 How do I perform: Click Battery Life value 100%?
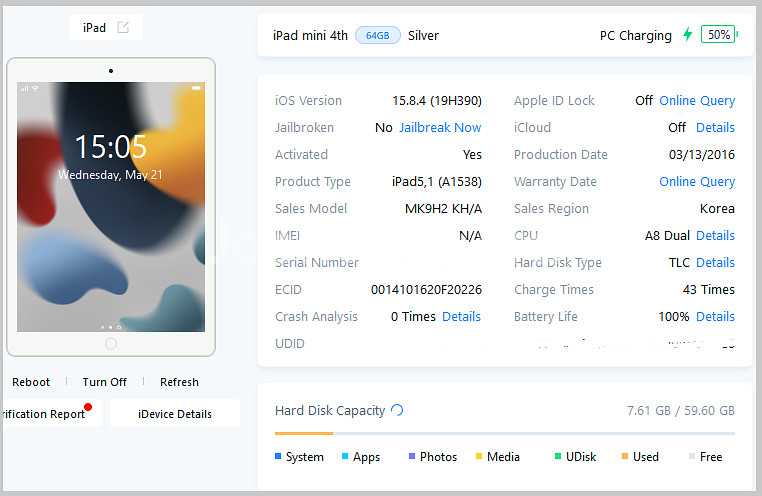coord(674,317)
